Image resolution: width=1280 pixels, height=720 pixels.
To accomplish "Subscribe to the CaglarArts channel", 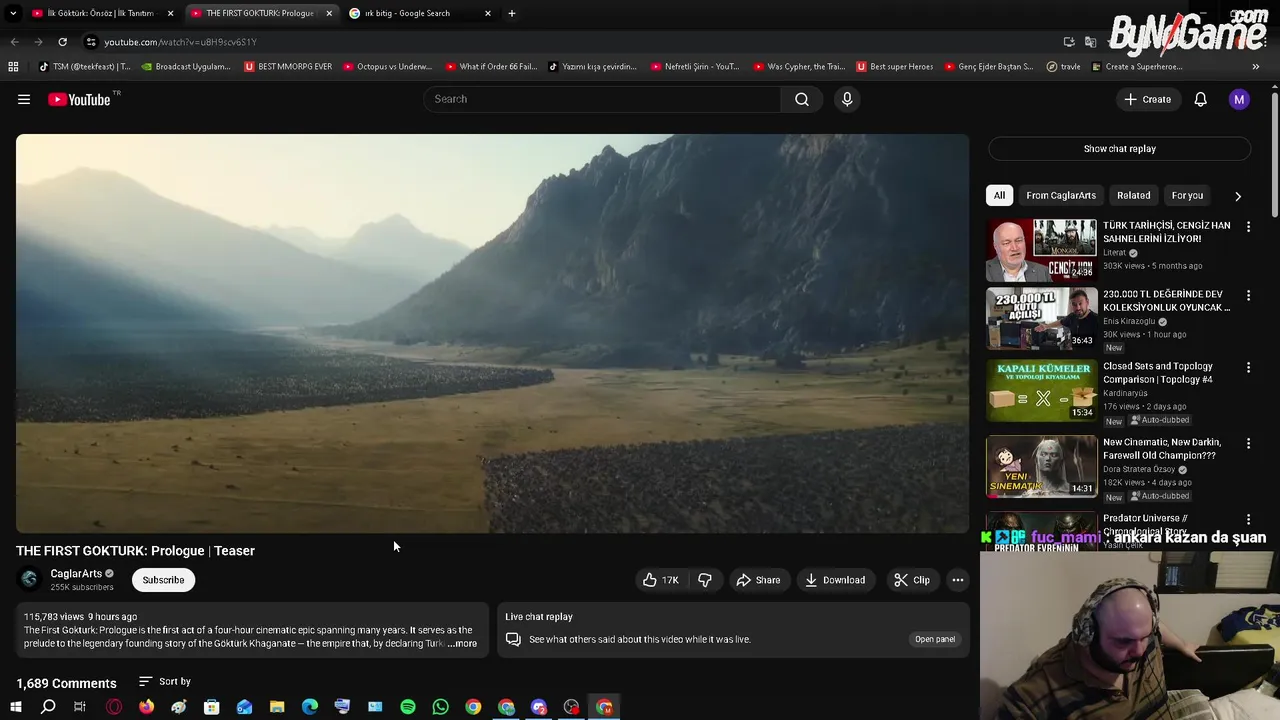I will coord(163,580).
